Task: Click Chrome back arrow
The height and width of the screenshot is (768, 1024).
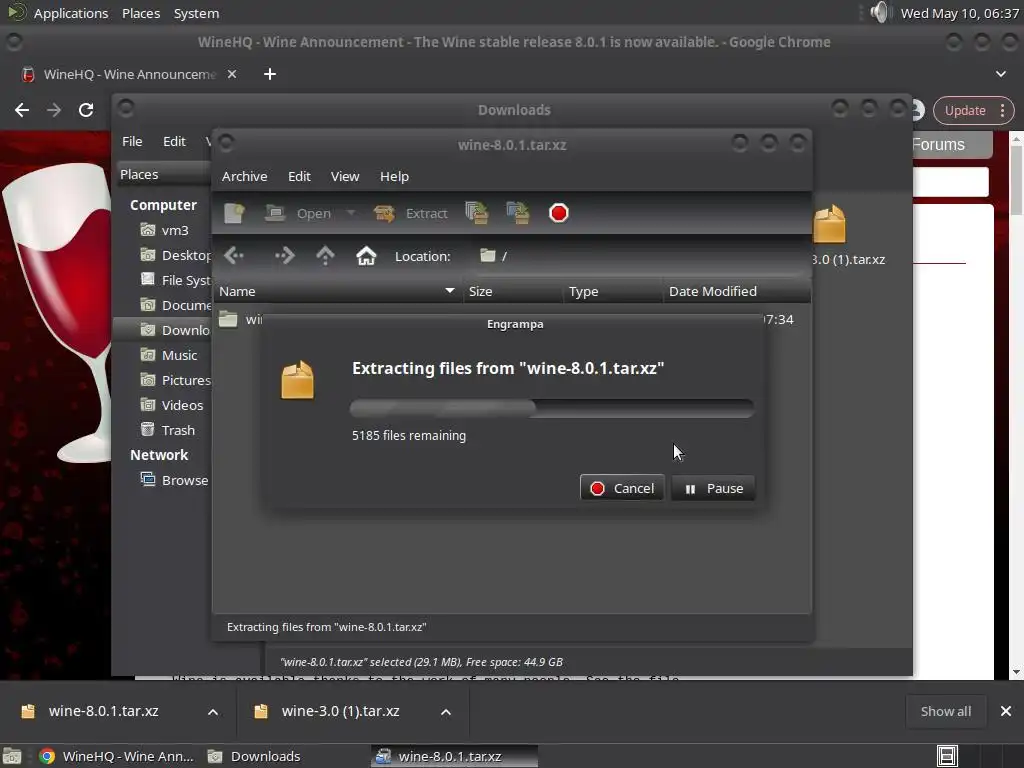Action: click(x=22, y=110)
